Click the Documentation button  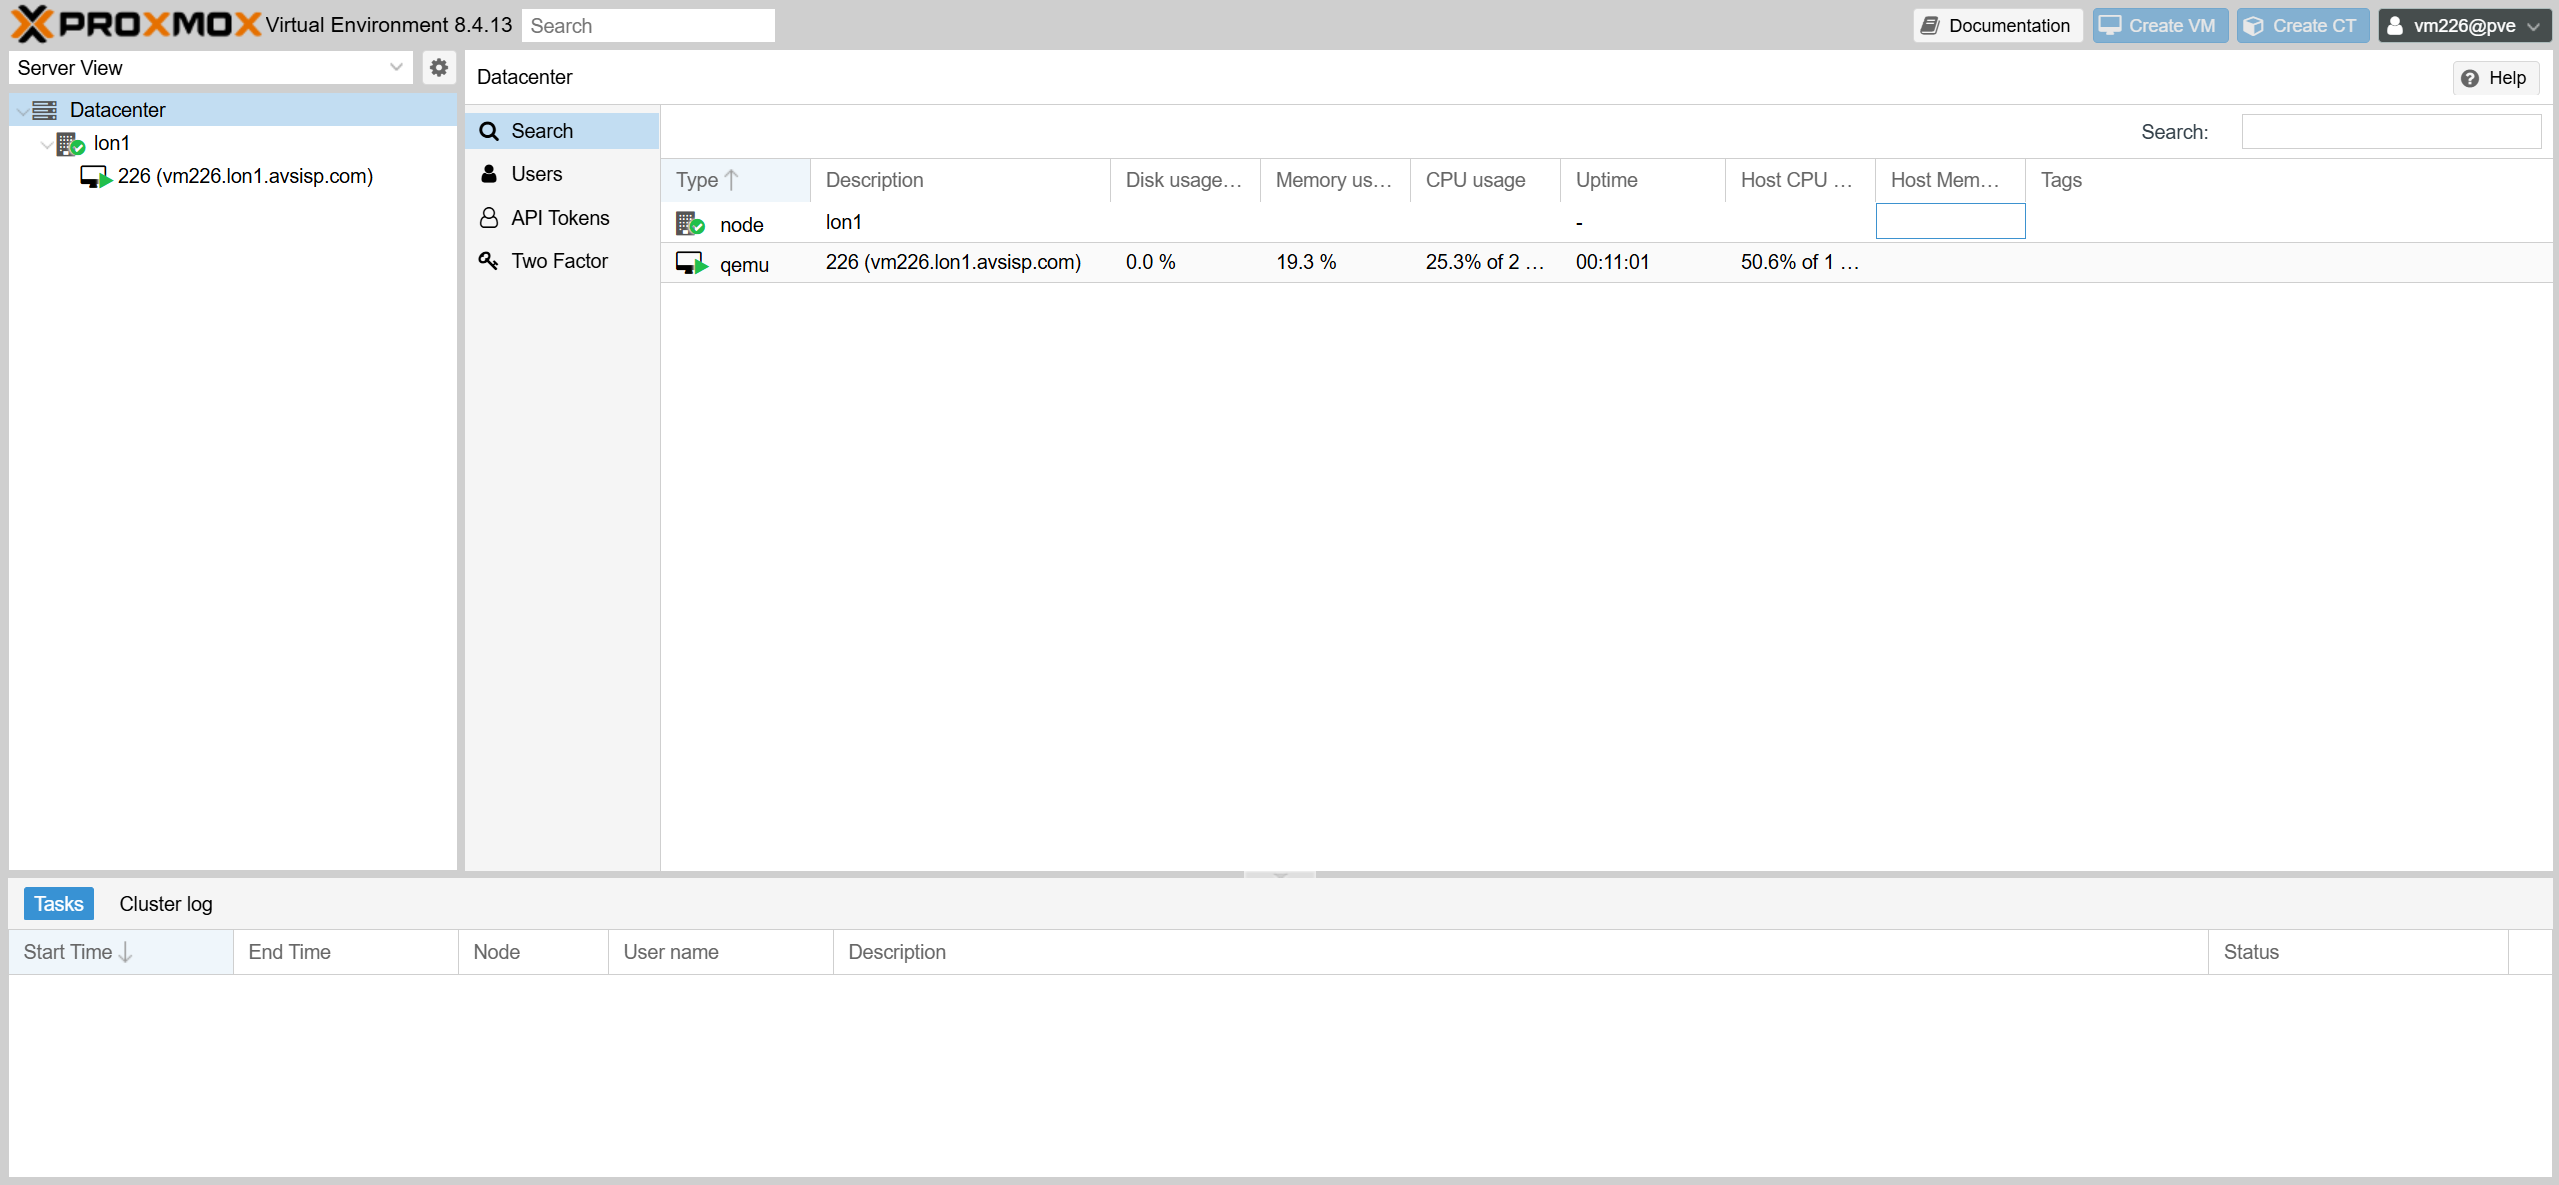point(1998,26)
